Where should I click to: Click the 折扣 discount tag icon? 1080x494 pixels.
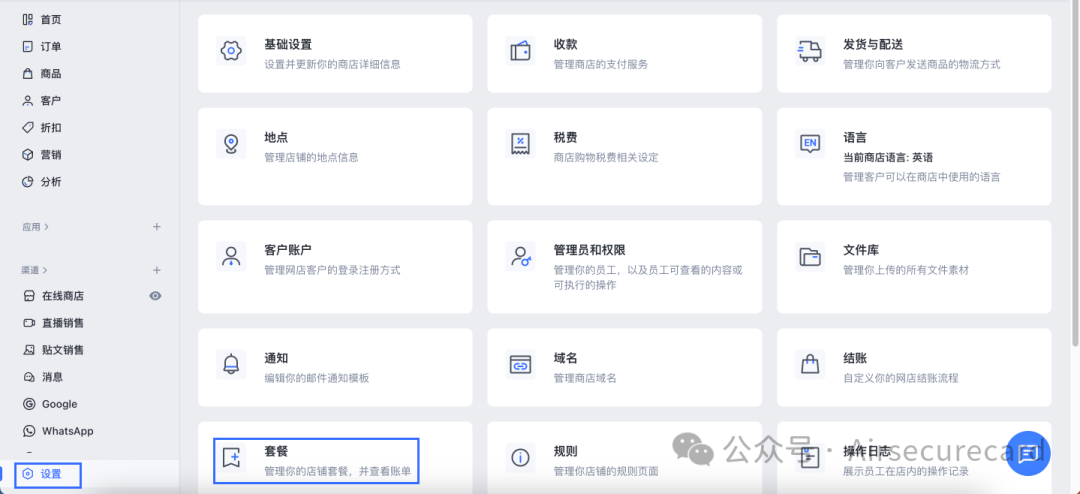coord(28,127)
